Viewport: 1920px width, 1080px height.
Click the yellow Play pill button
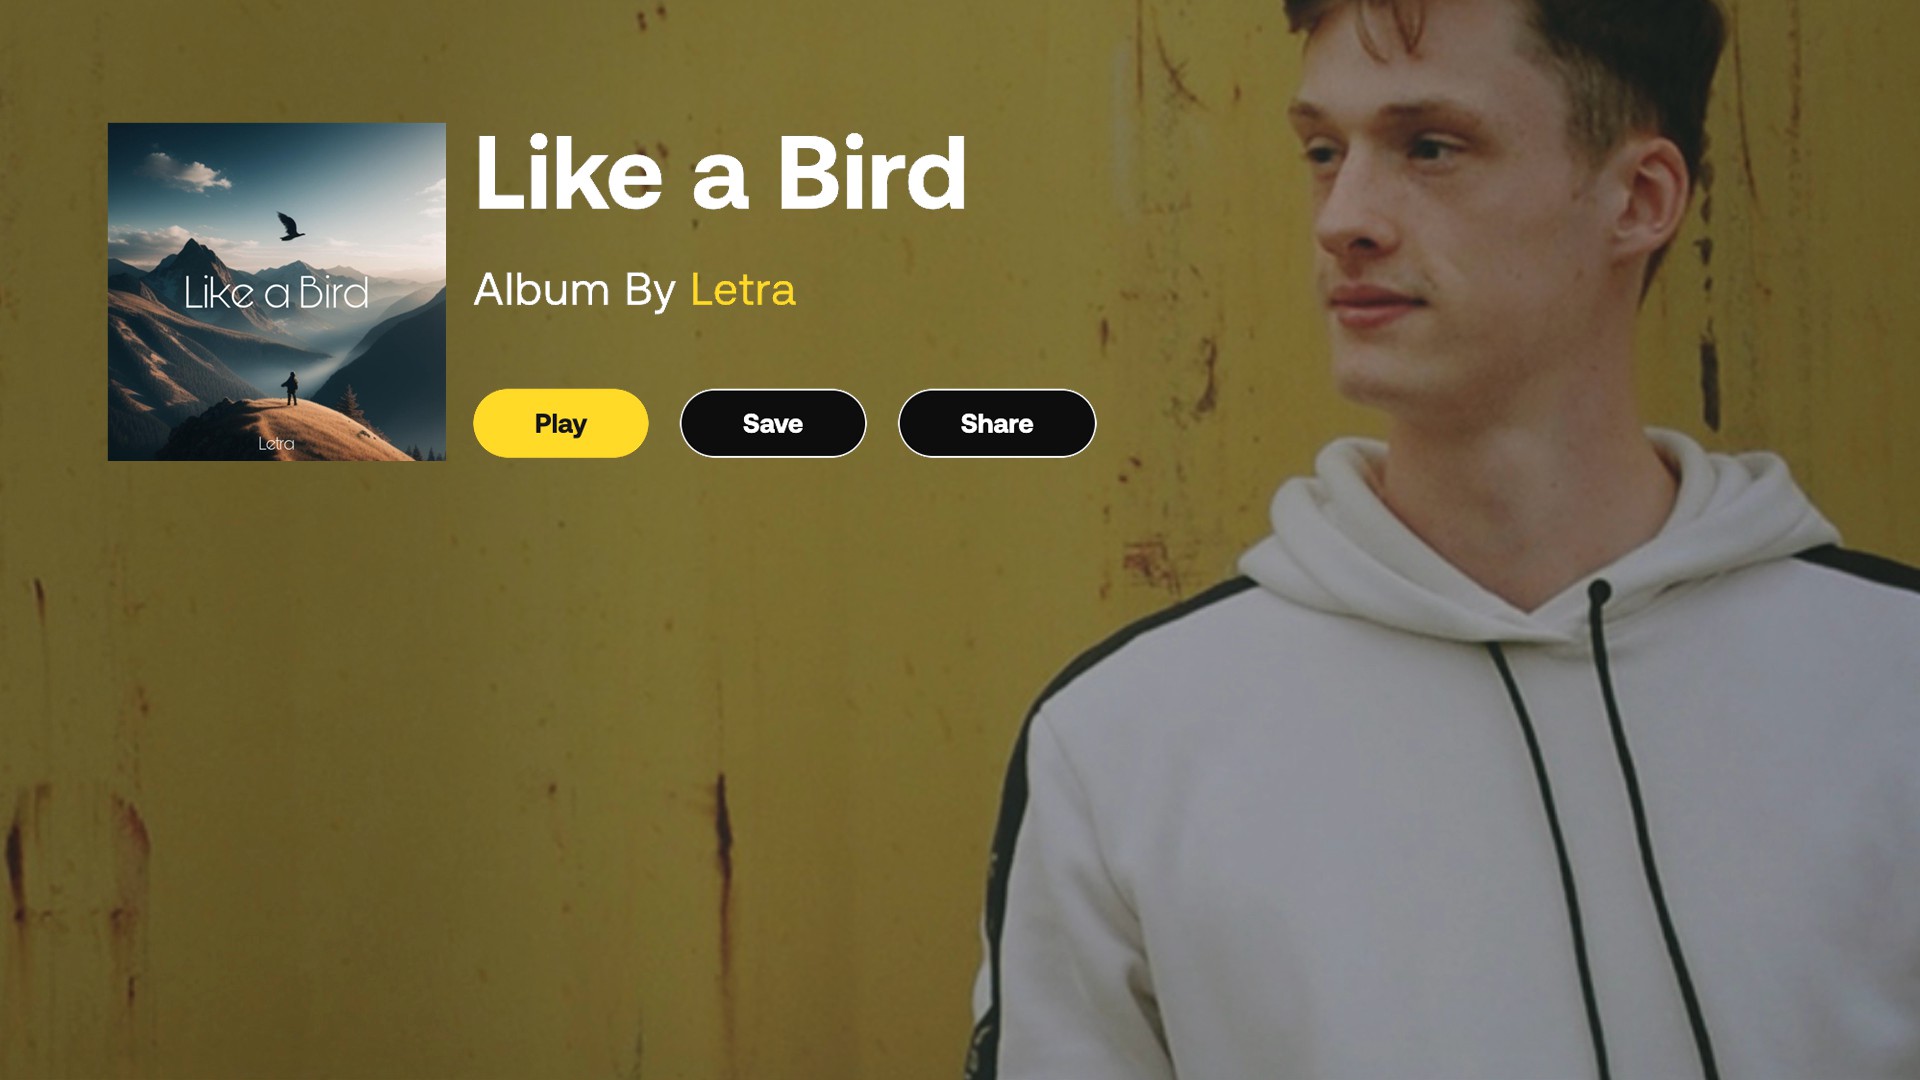point(560,423)
